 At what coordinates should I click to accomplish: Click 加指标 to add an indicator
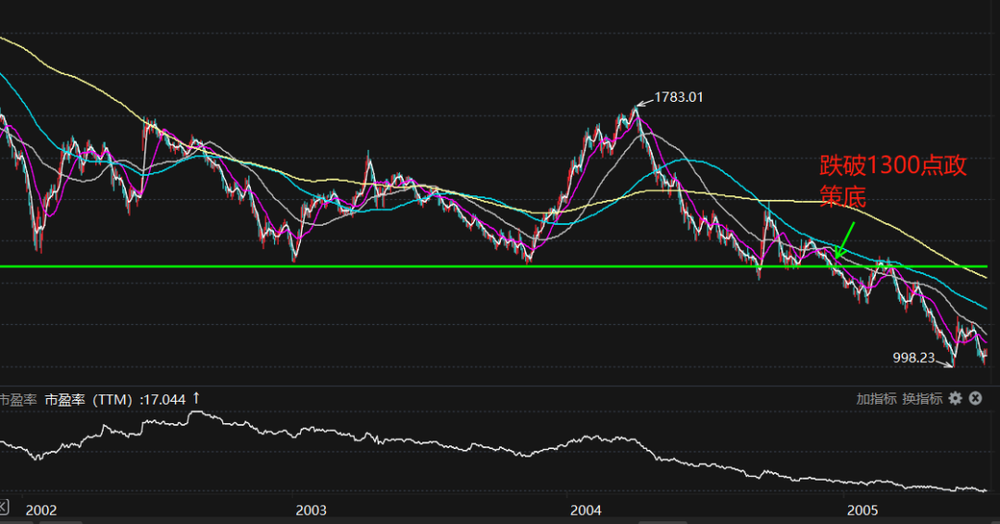click(877, 398)
